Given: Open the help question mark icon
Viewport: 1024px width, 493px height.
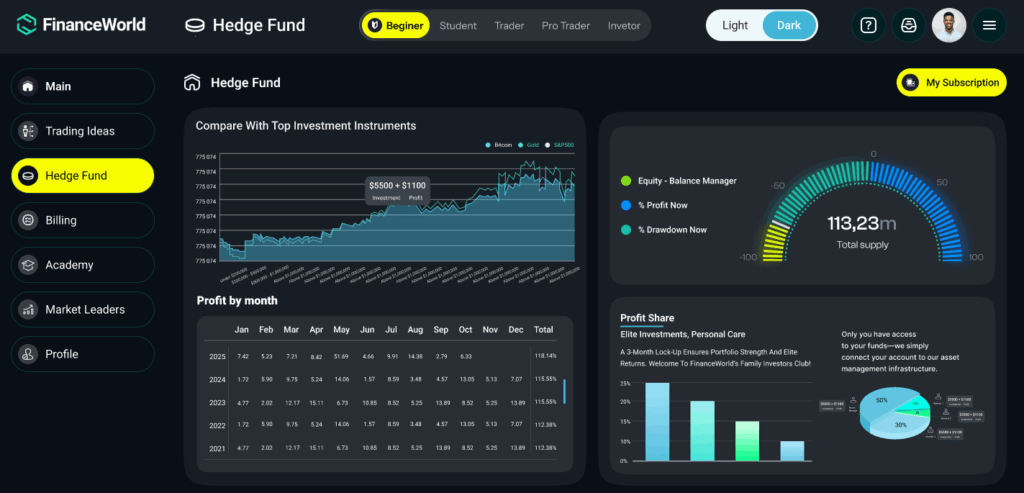Looking at the screenshot, I should click(x=868, y=26).
